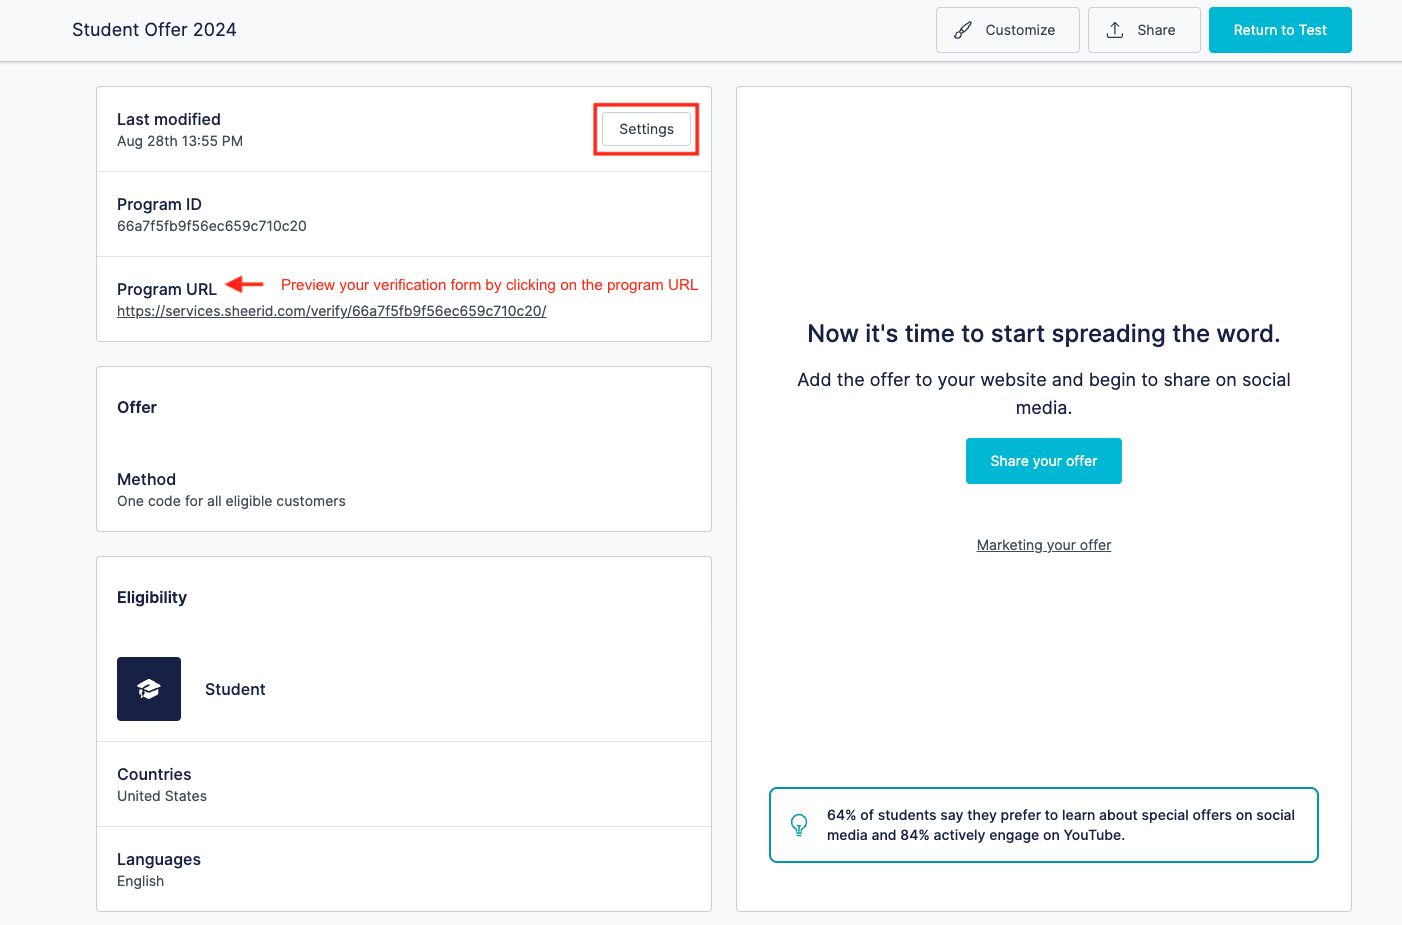Viewport: 1402px width, 925px height.
Task: Click the Student Offer 2024 title
Action: point(154,30)
